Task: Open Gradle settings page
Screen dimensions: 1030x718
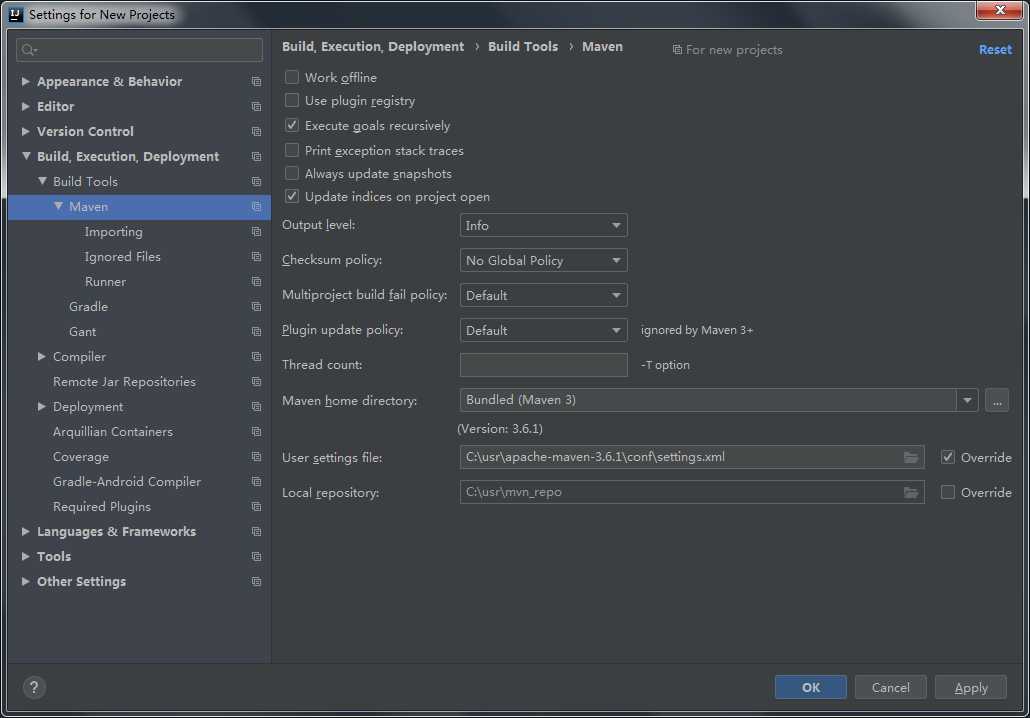Action: (x=88, y=307)
